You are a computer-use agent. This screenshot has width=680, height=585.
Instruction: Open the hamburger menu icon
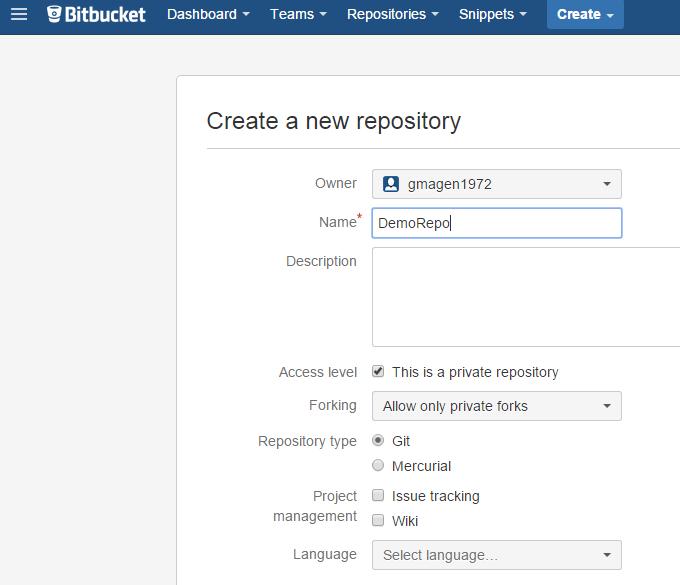tap(19, 14)
